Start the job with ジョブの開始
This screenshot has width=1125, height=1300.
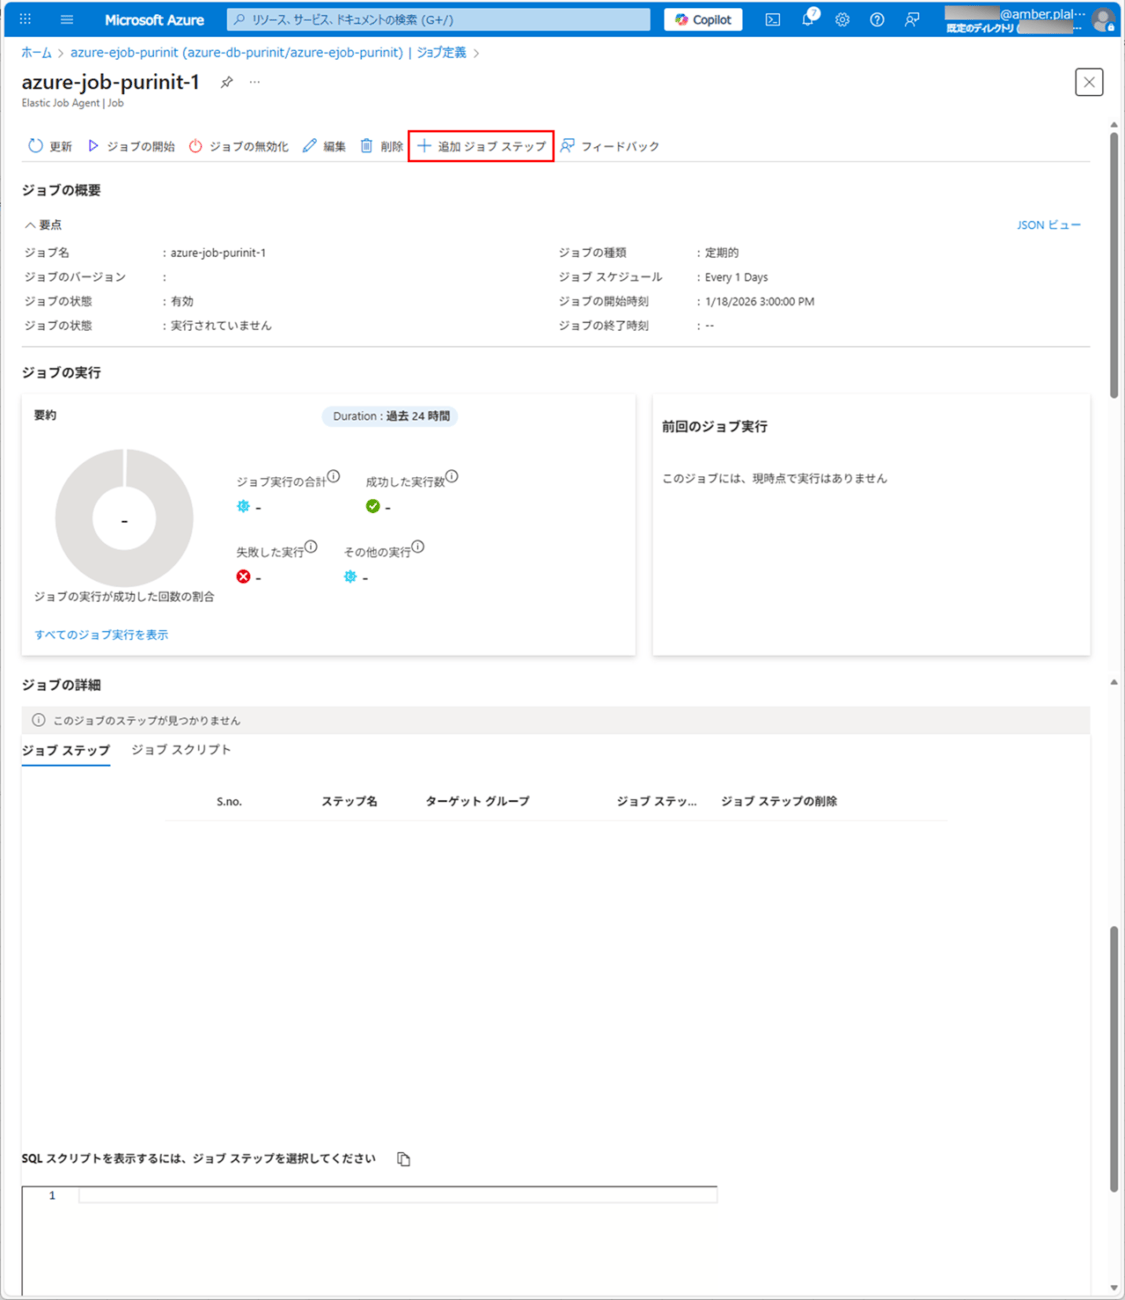(131, 146)
